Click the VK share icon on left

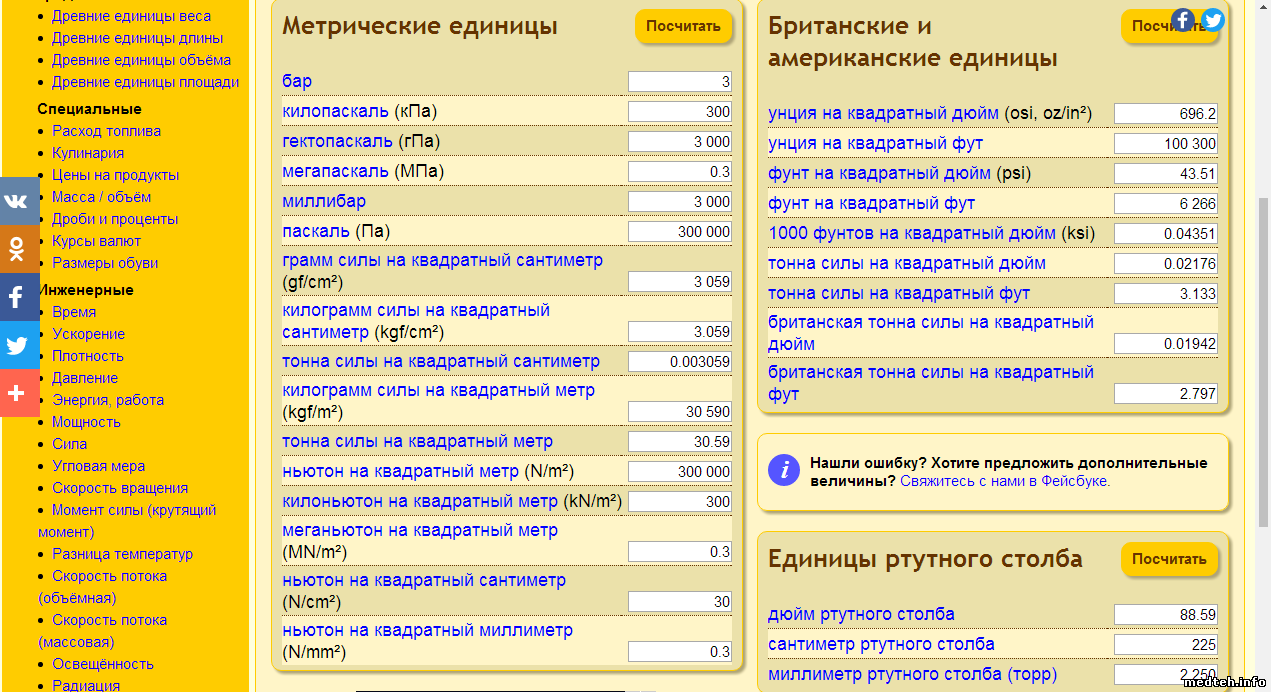(x=17, y=201)
